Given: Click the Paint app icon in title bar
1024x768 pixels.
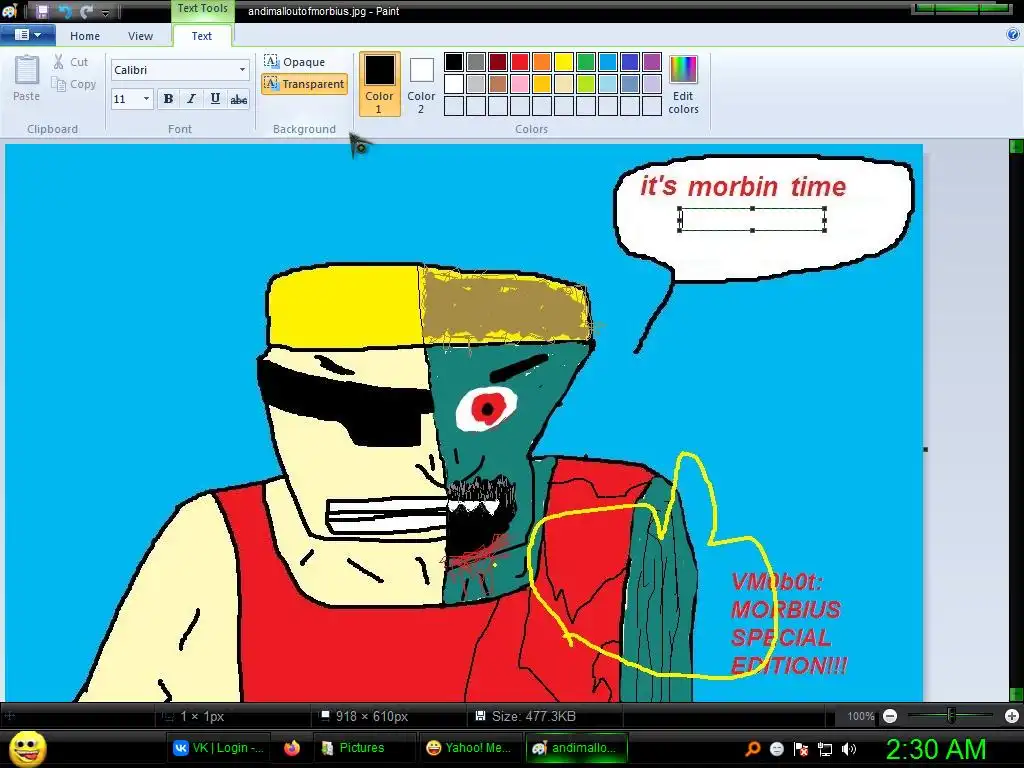Looking at the screenshot, I should 9,11.
